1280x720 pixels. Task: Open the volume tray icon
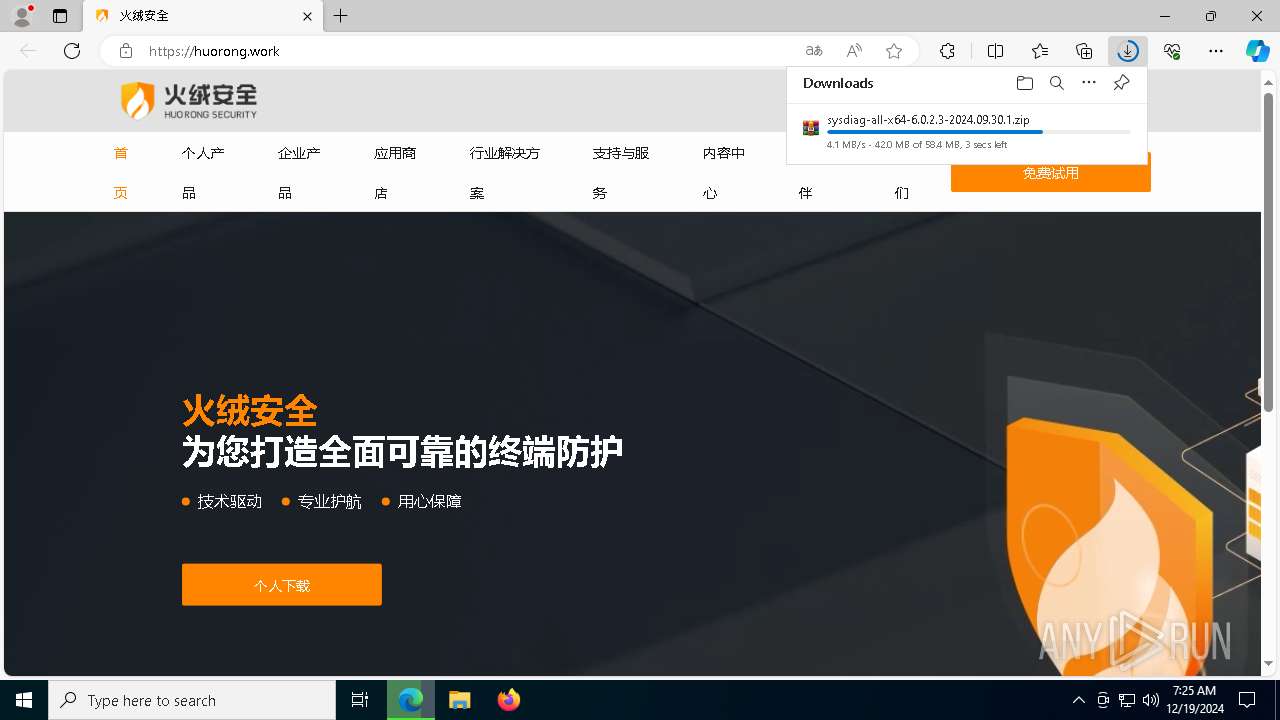(1150, 700)
